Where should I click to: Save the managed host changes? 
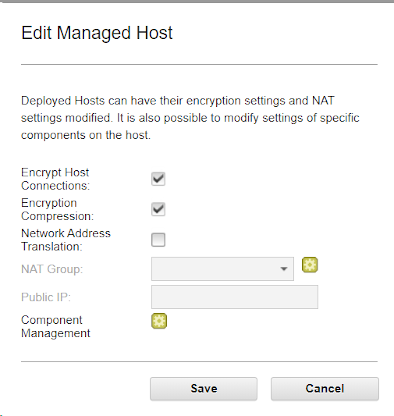(x=204, y=389)
